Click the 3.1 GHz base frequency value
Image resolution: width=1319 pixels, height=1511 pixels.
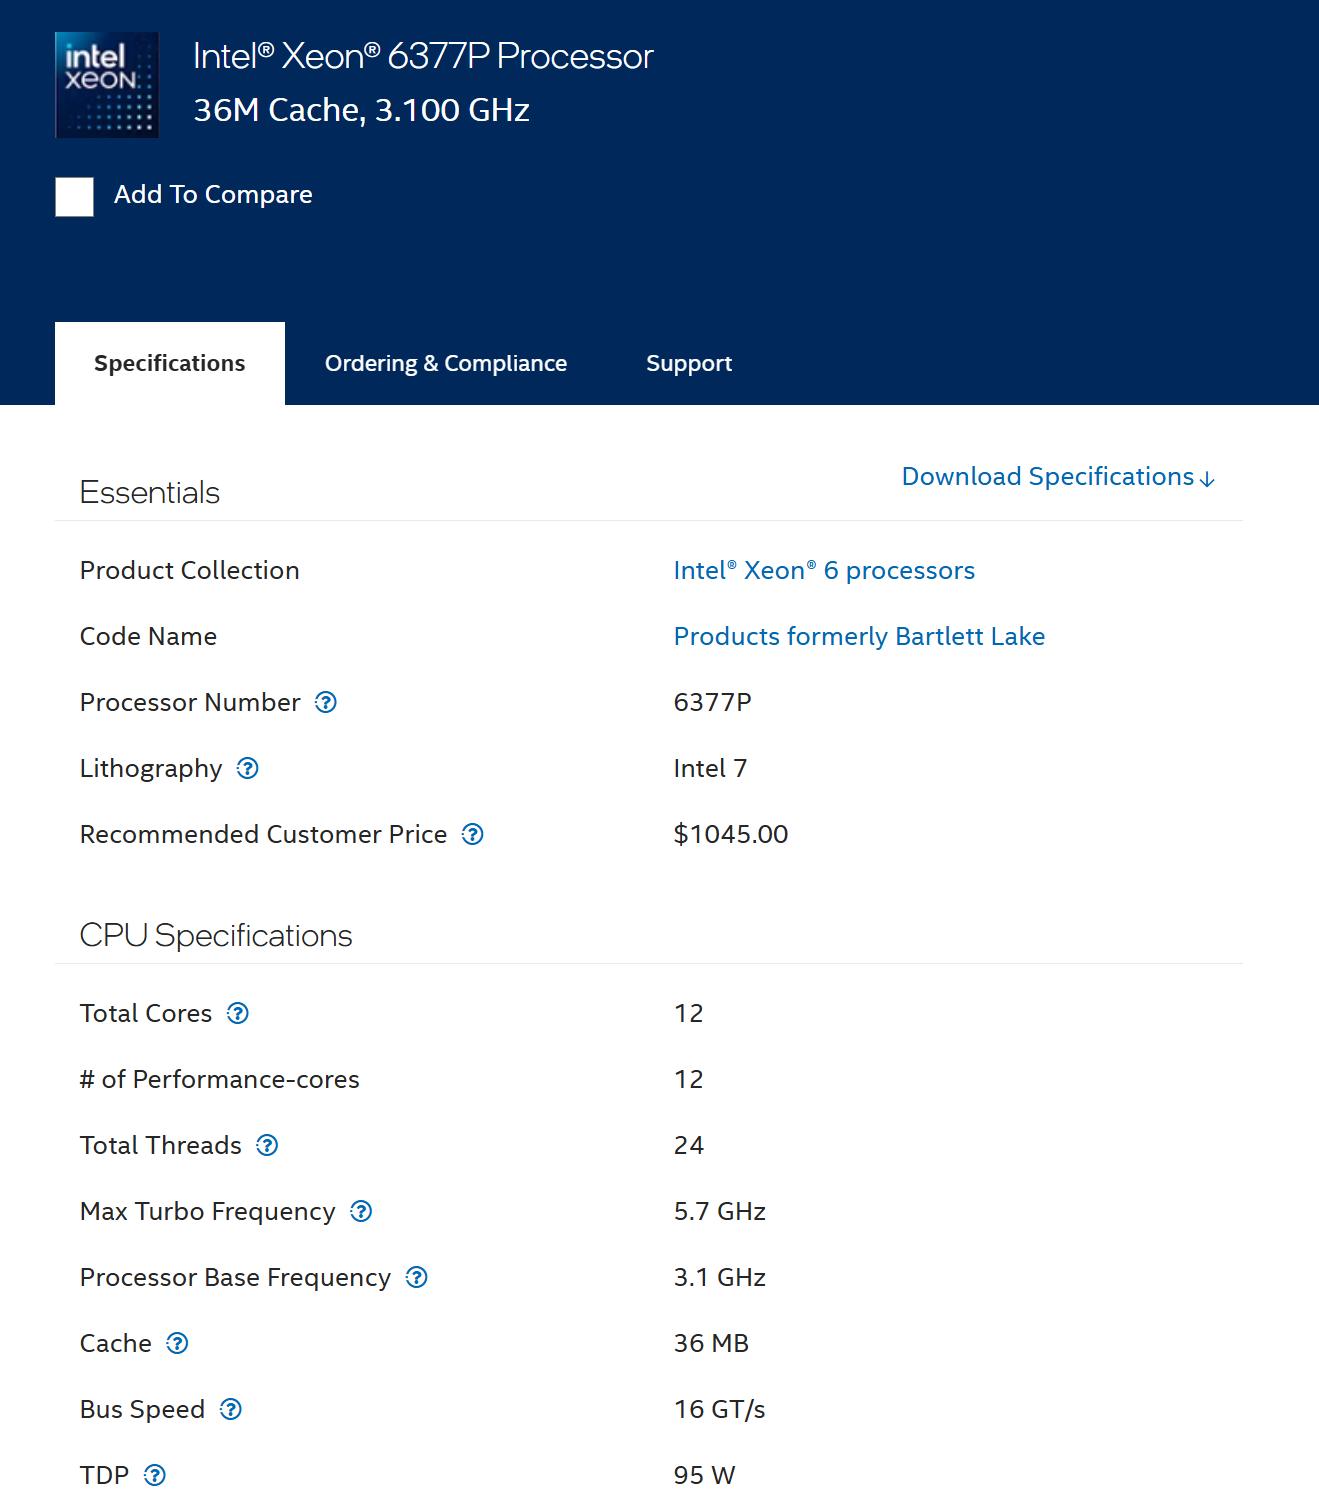[719, 1277]
